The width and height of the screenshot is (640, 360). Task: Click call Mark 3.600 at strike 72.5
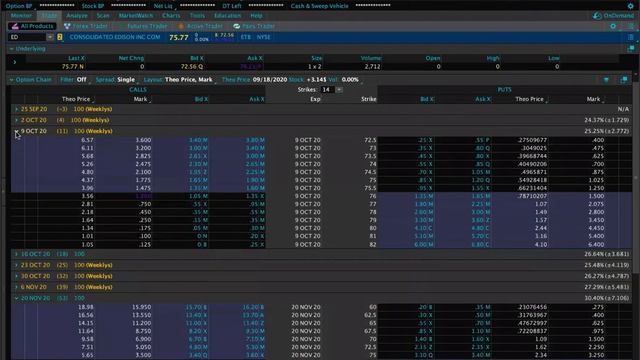143,140
